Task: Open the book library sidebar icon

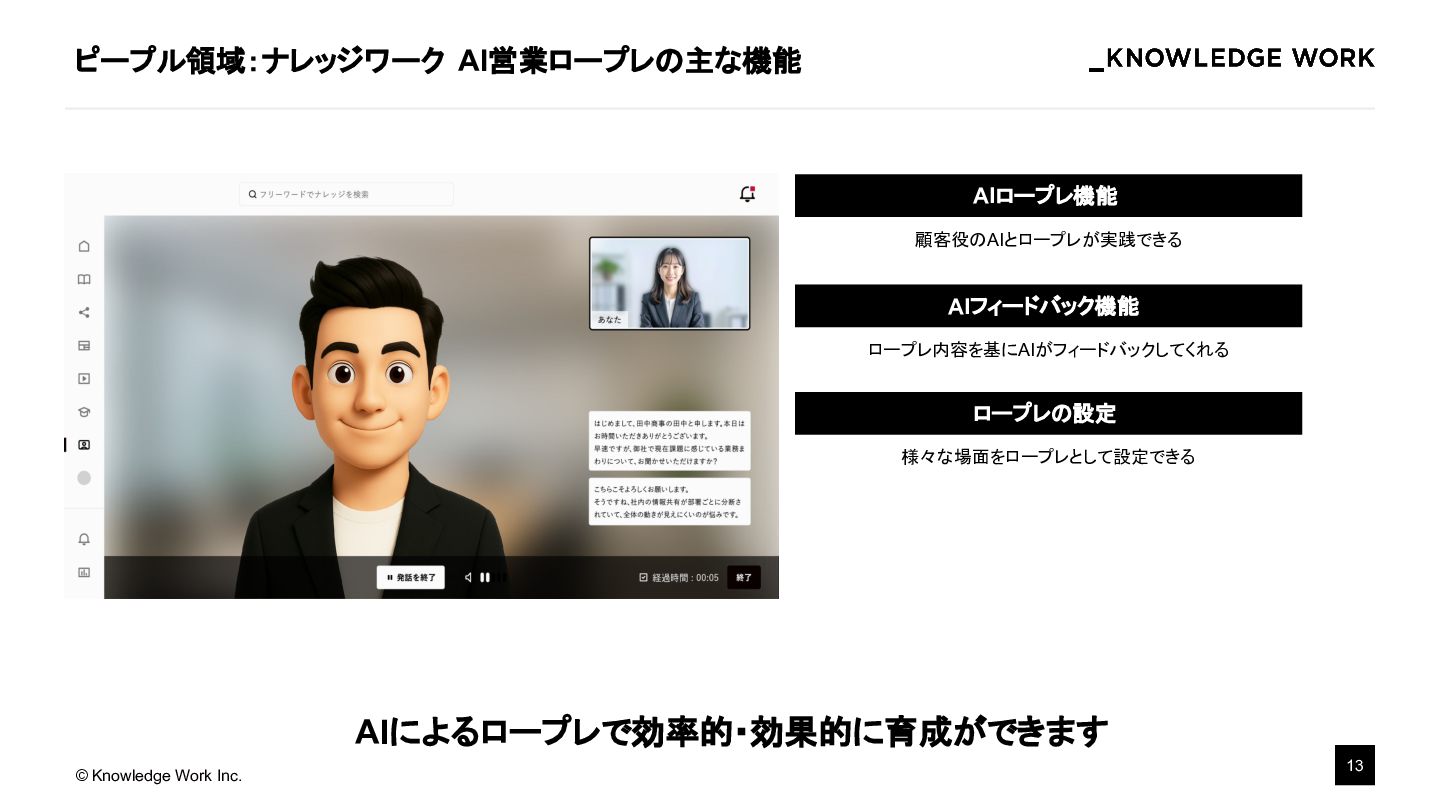Action: click(84, 279)
